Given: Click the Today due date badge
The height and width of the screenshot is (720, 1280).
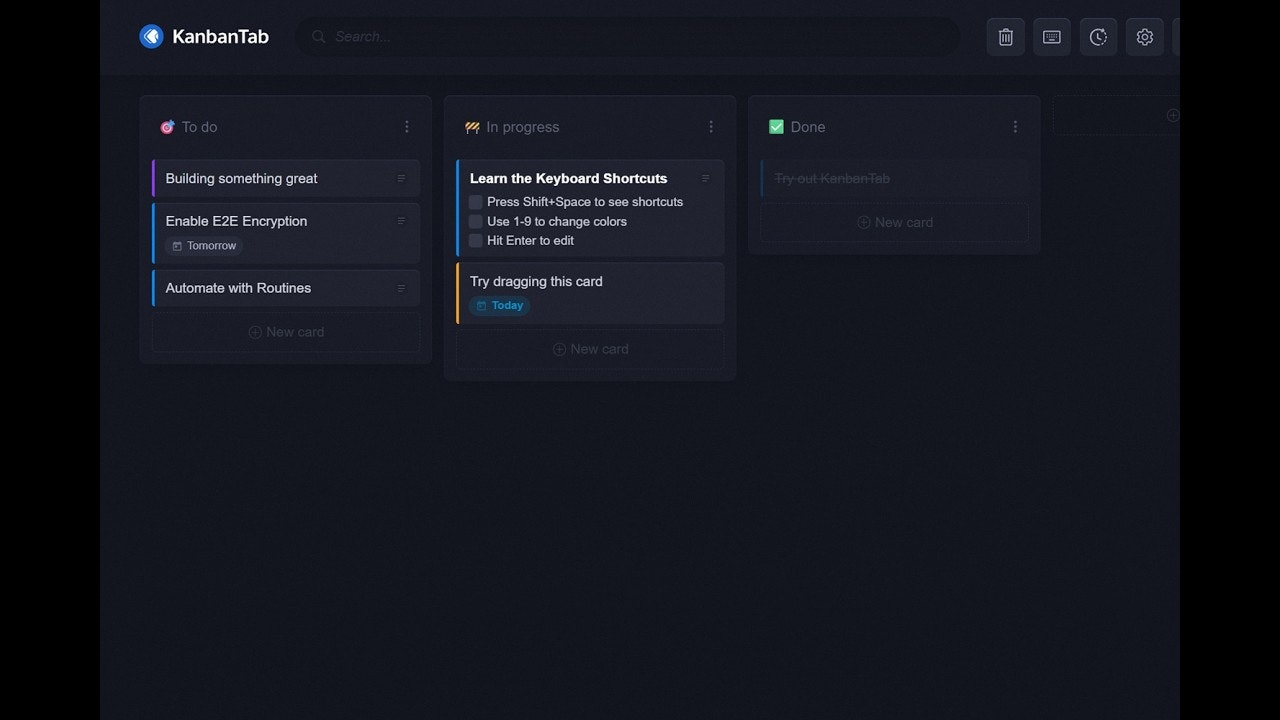Looking at the screenshot, I should pos(499,306).
